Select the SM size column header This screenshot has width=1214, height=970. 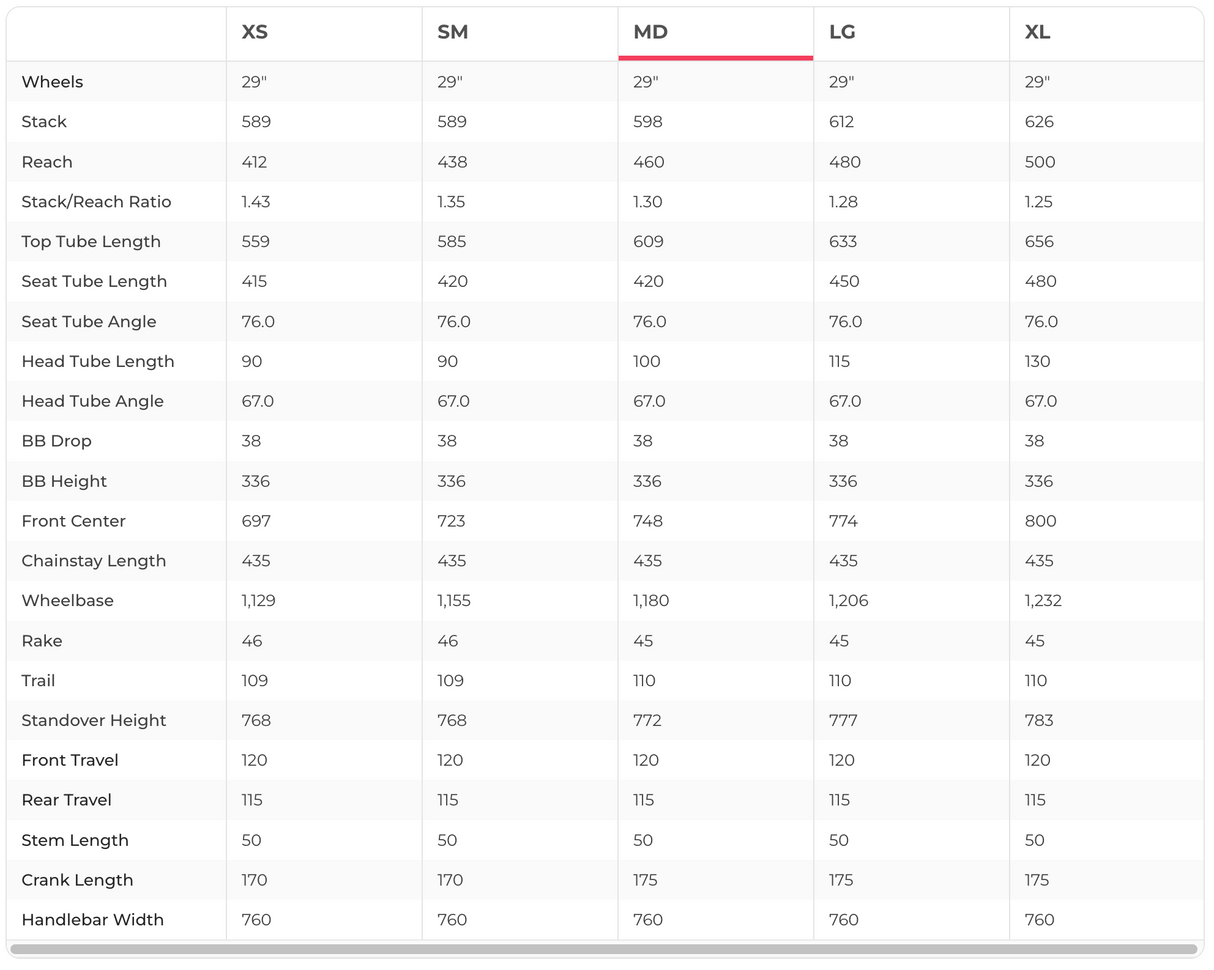point(452,32)
